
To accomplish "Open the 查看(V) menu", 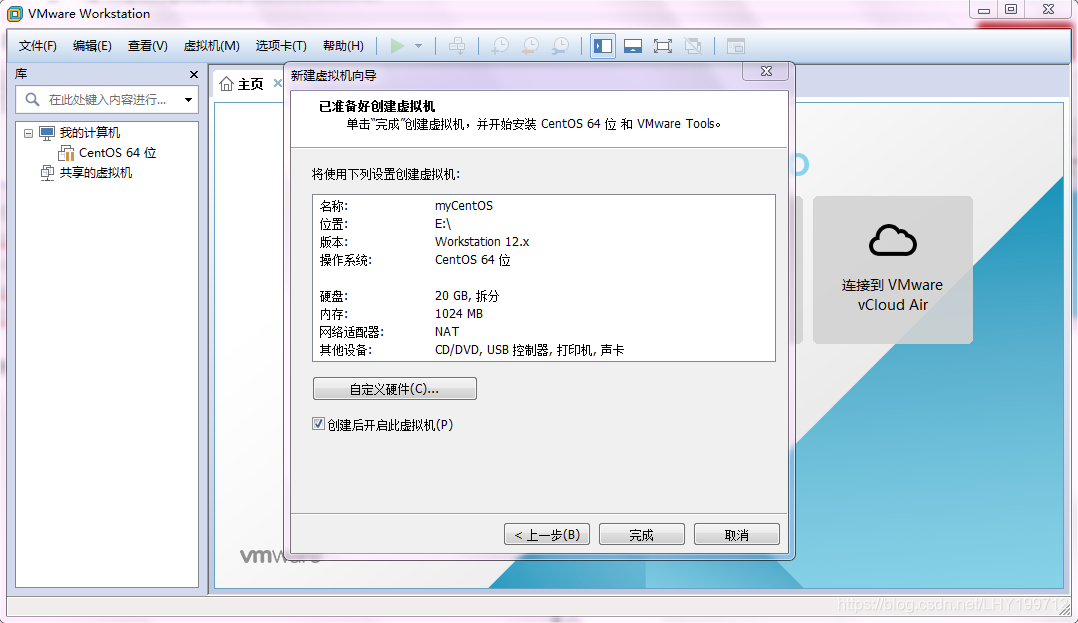I will [148, 46].
